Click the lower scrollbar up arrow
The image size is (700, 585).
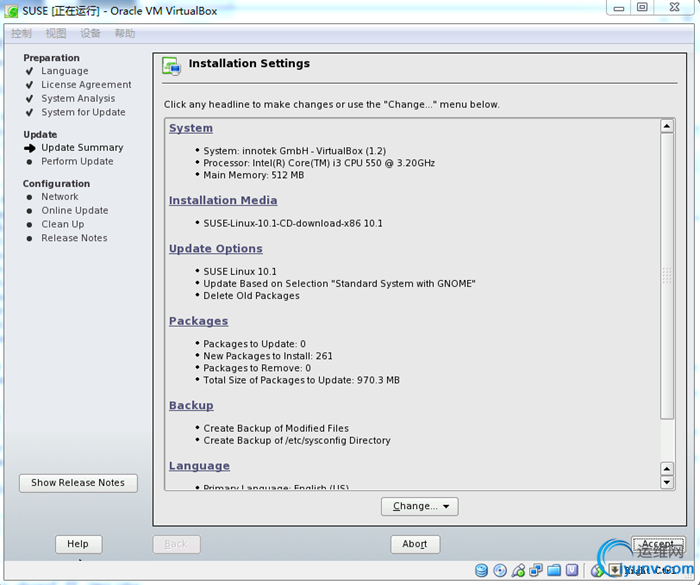pos(667,469)
